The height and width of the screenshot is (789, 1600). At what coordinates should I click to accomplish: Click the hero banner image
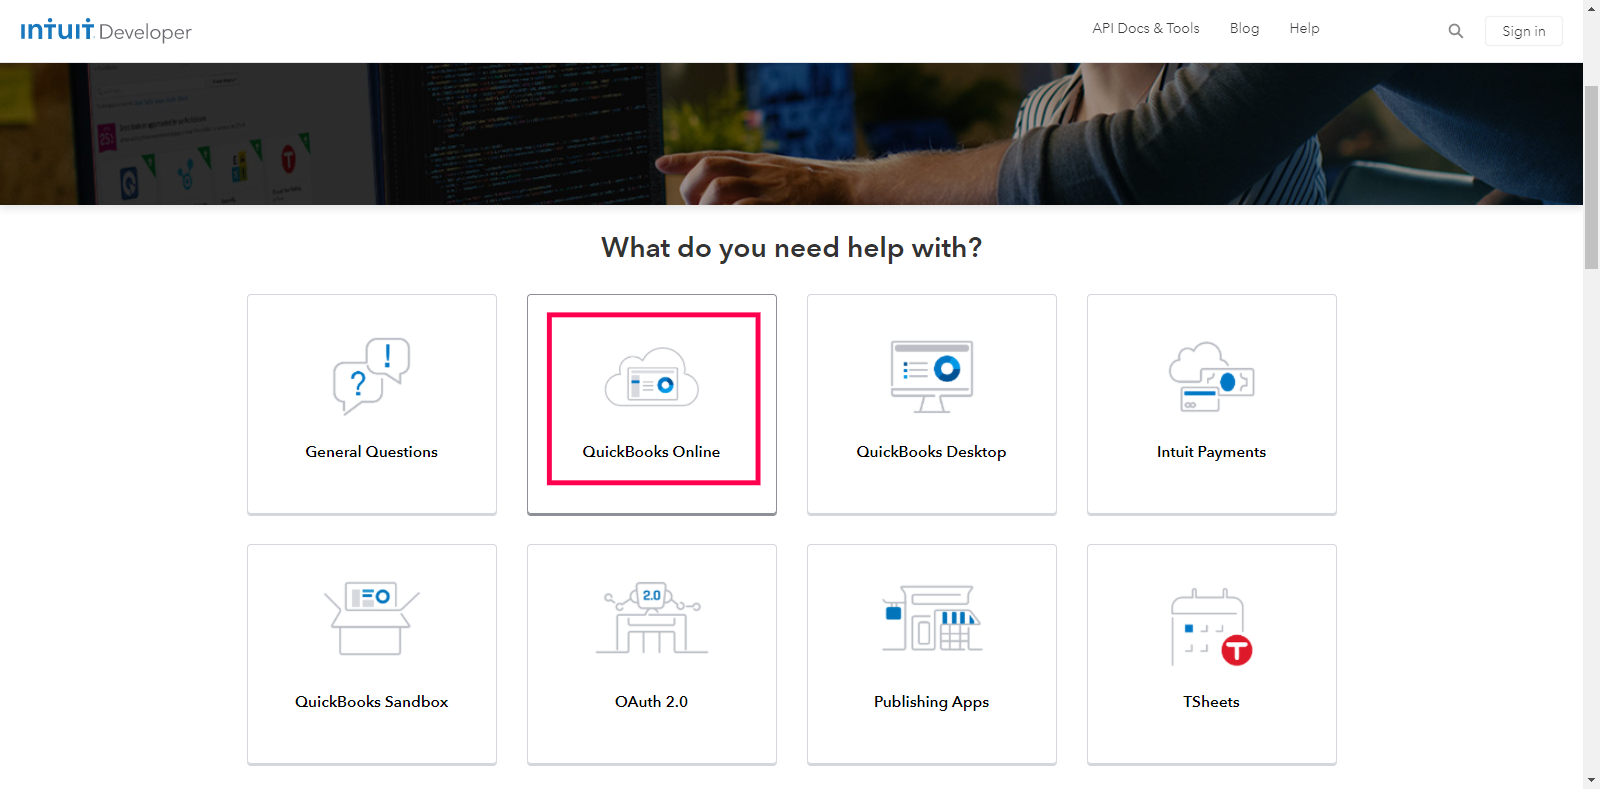(x=791, y=134)
